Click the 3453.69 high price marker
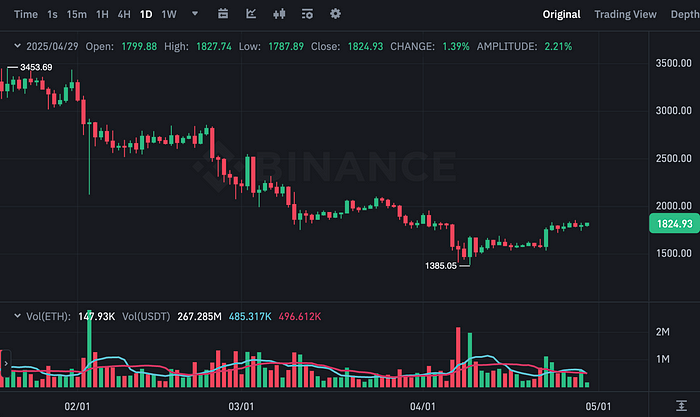This screenshot has width=700, height=417. click(36, 67)
